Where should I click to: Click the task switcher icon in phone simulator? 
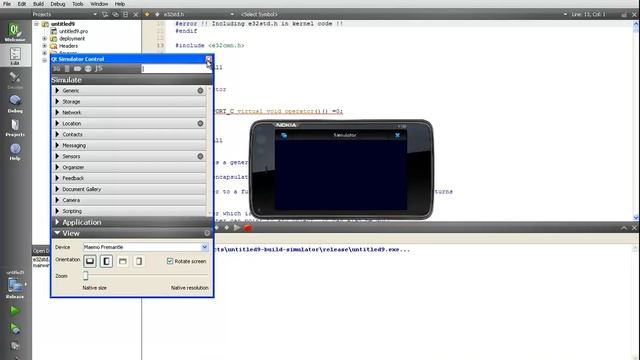pos(284,135)
